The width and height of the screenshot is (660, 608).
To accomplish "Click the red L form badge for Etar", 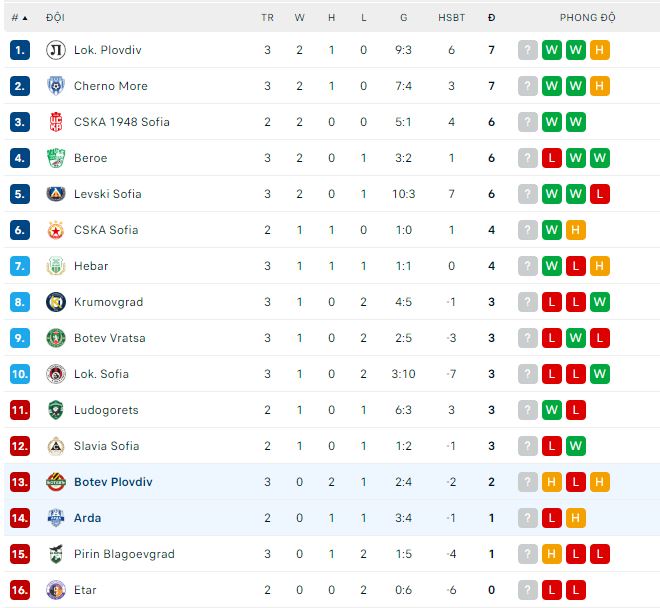I will pos(552,590).
